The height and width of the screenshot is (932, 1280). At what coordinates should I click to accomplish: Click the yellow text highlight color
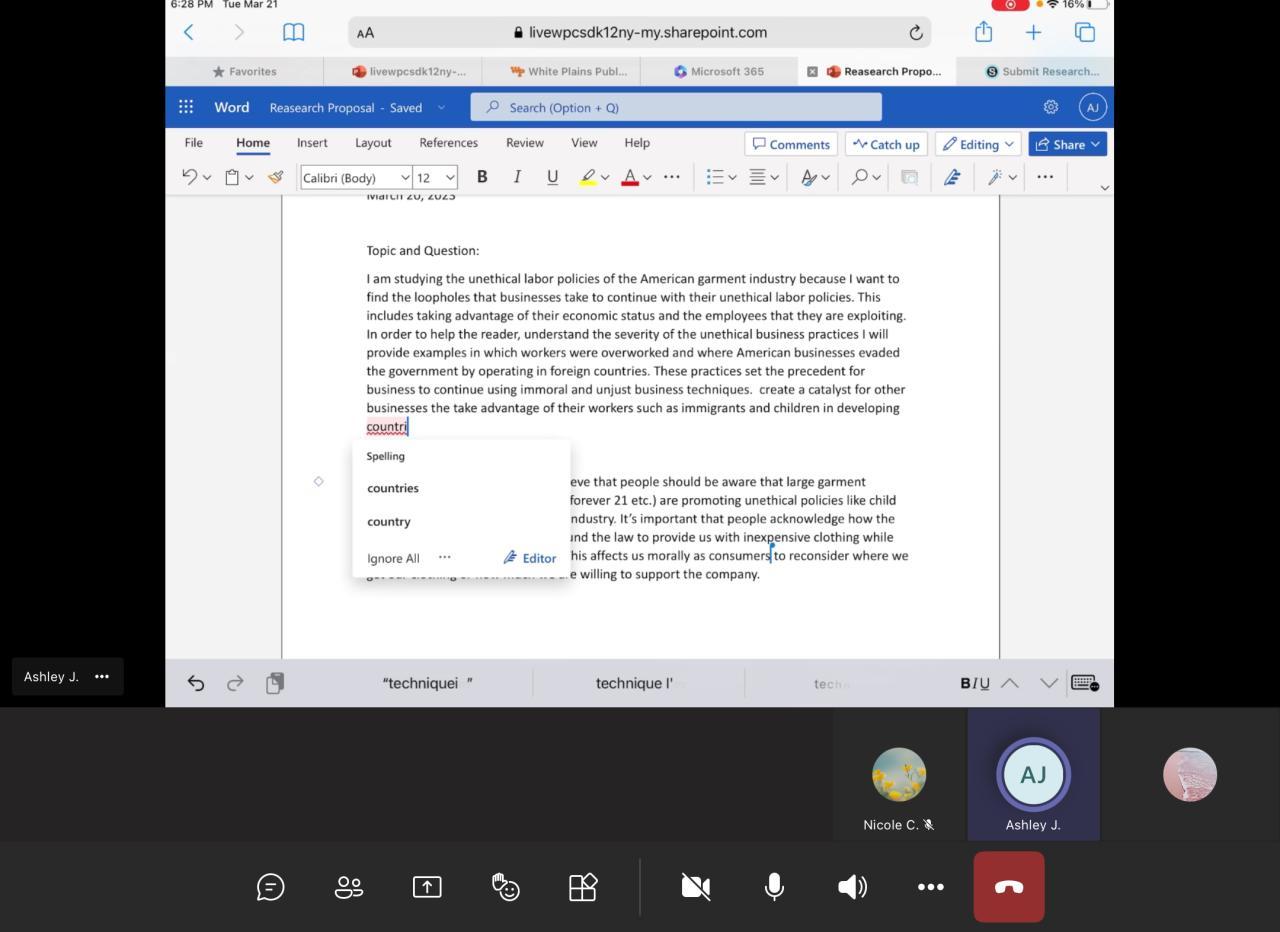tap(588, 177)
